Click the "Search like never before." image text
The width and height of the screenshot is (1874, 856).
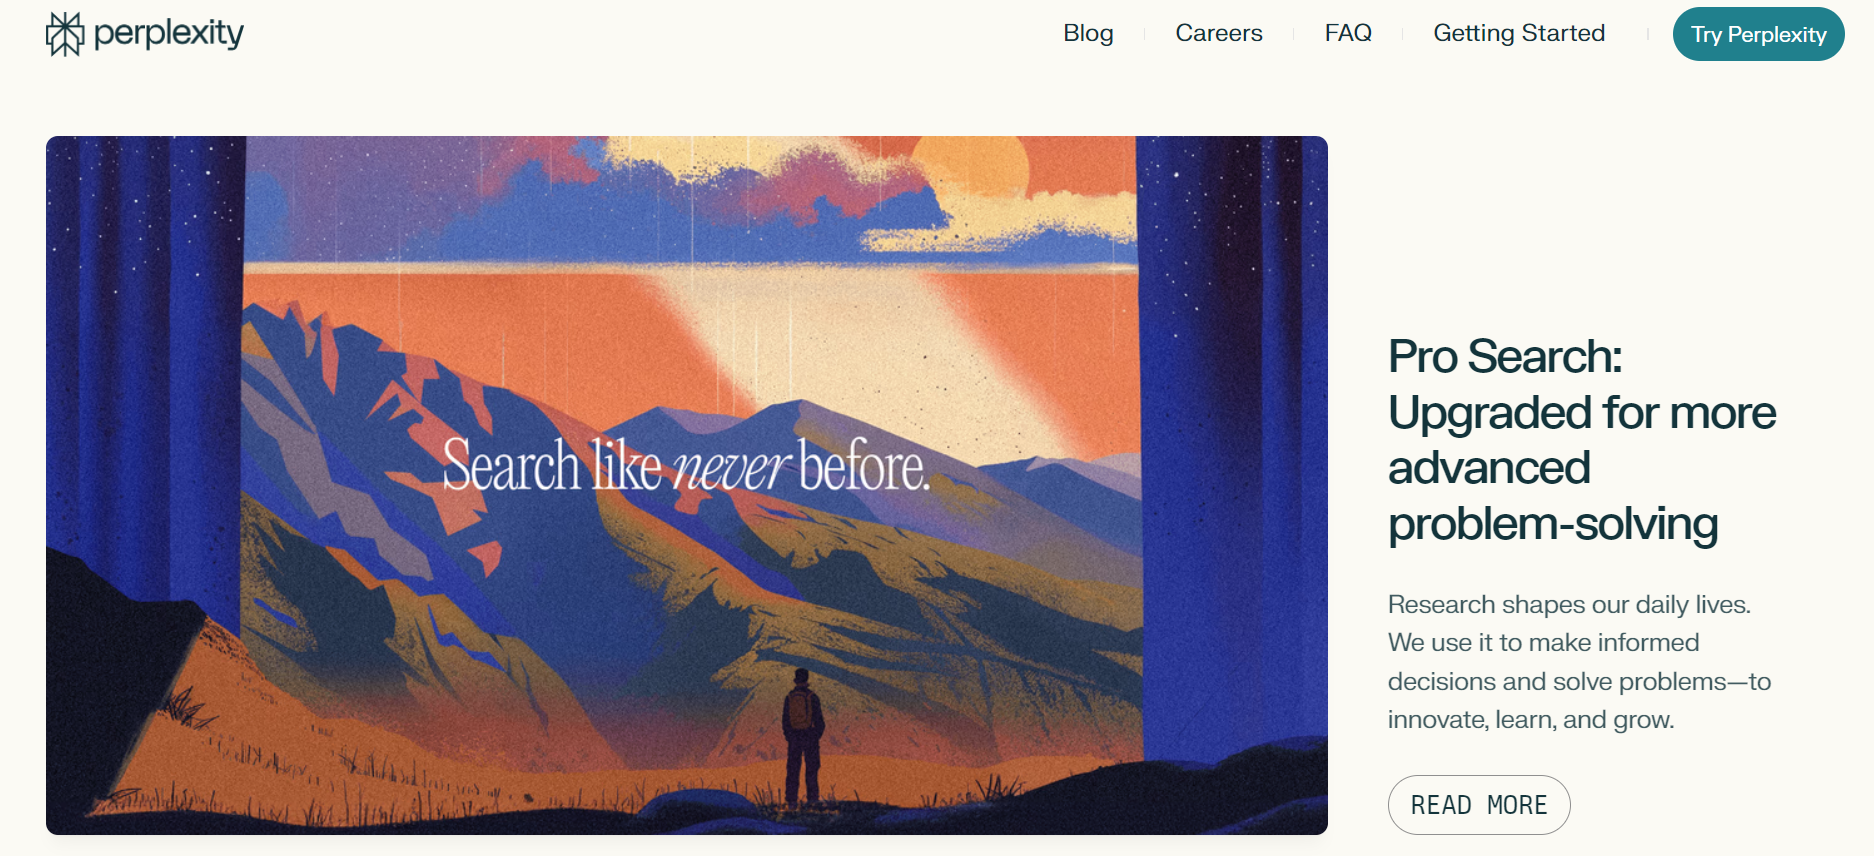point(686,466)
